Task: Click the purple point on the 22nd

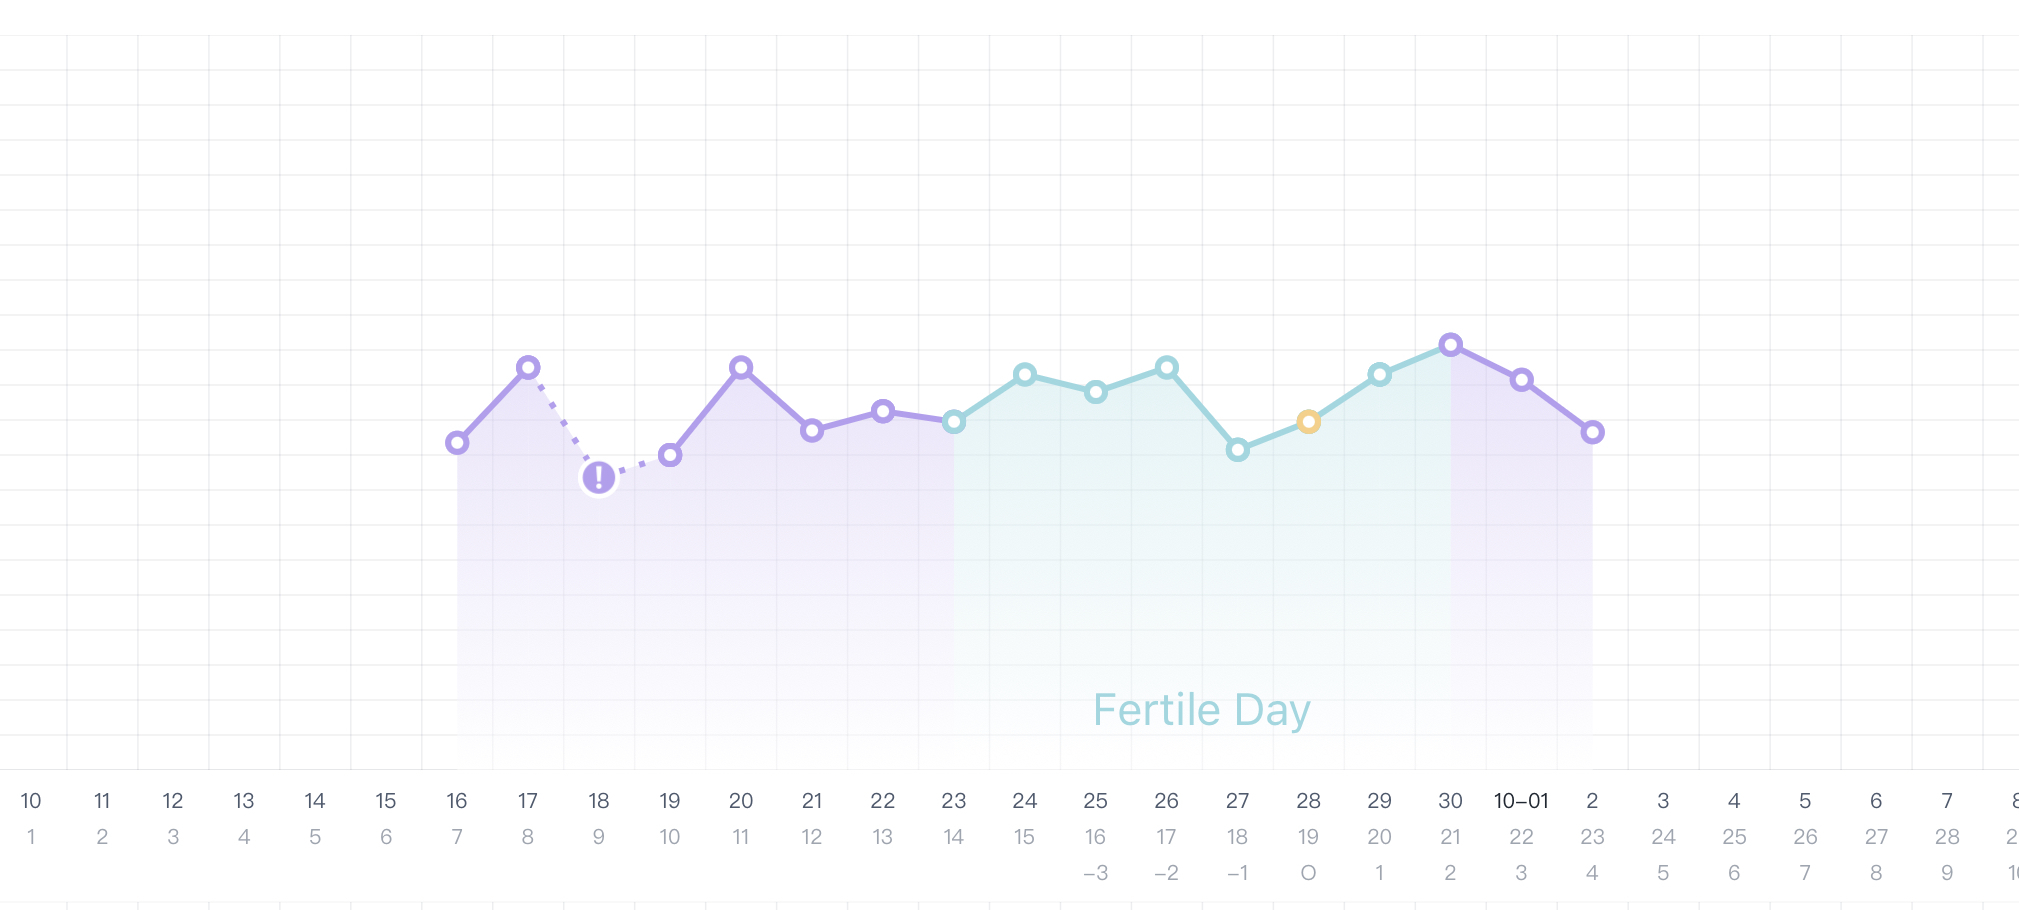Action: click(882, 411)
